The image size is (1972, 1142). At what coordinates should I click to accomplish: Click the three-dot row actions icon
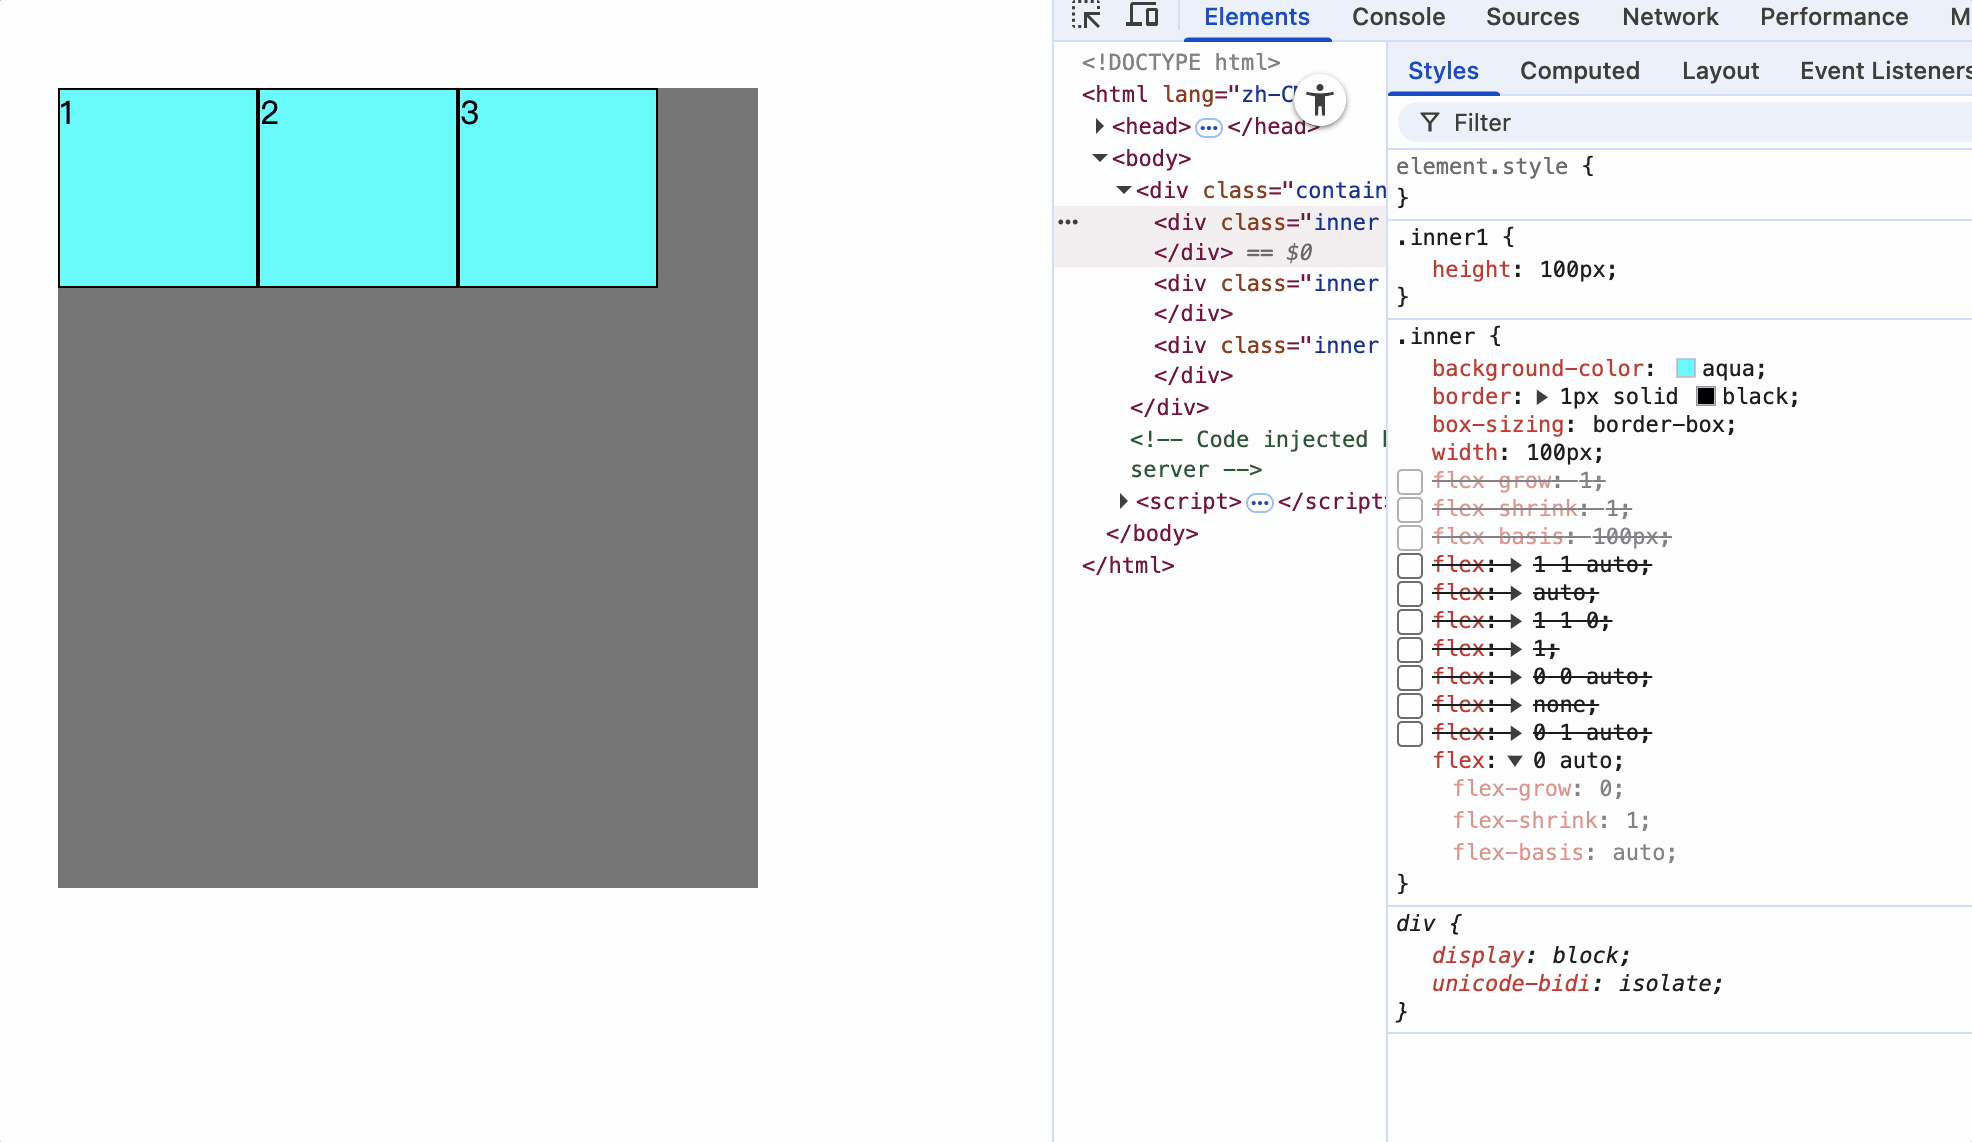1068,222
